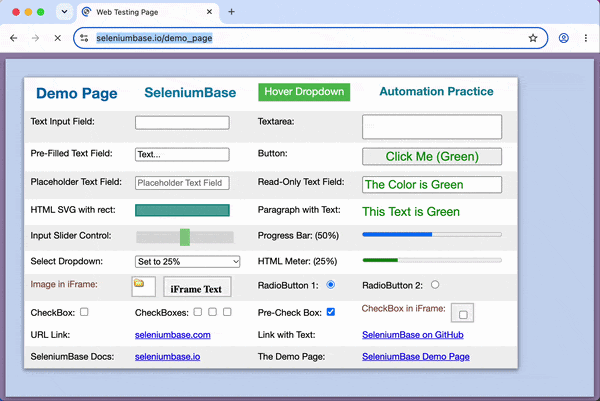Click the address bar URL
600x401 pixels.
(x=154, y=38)
